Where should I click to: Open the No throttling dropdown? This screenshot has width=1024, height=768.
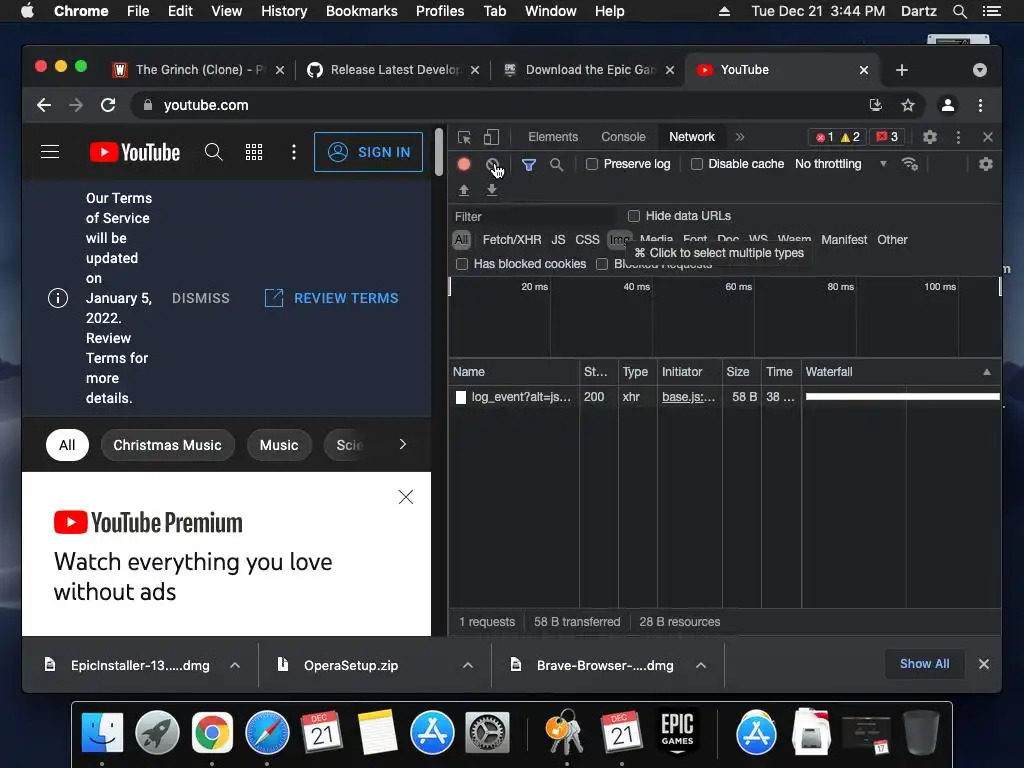(840, 165)
